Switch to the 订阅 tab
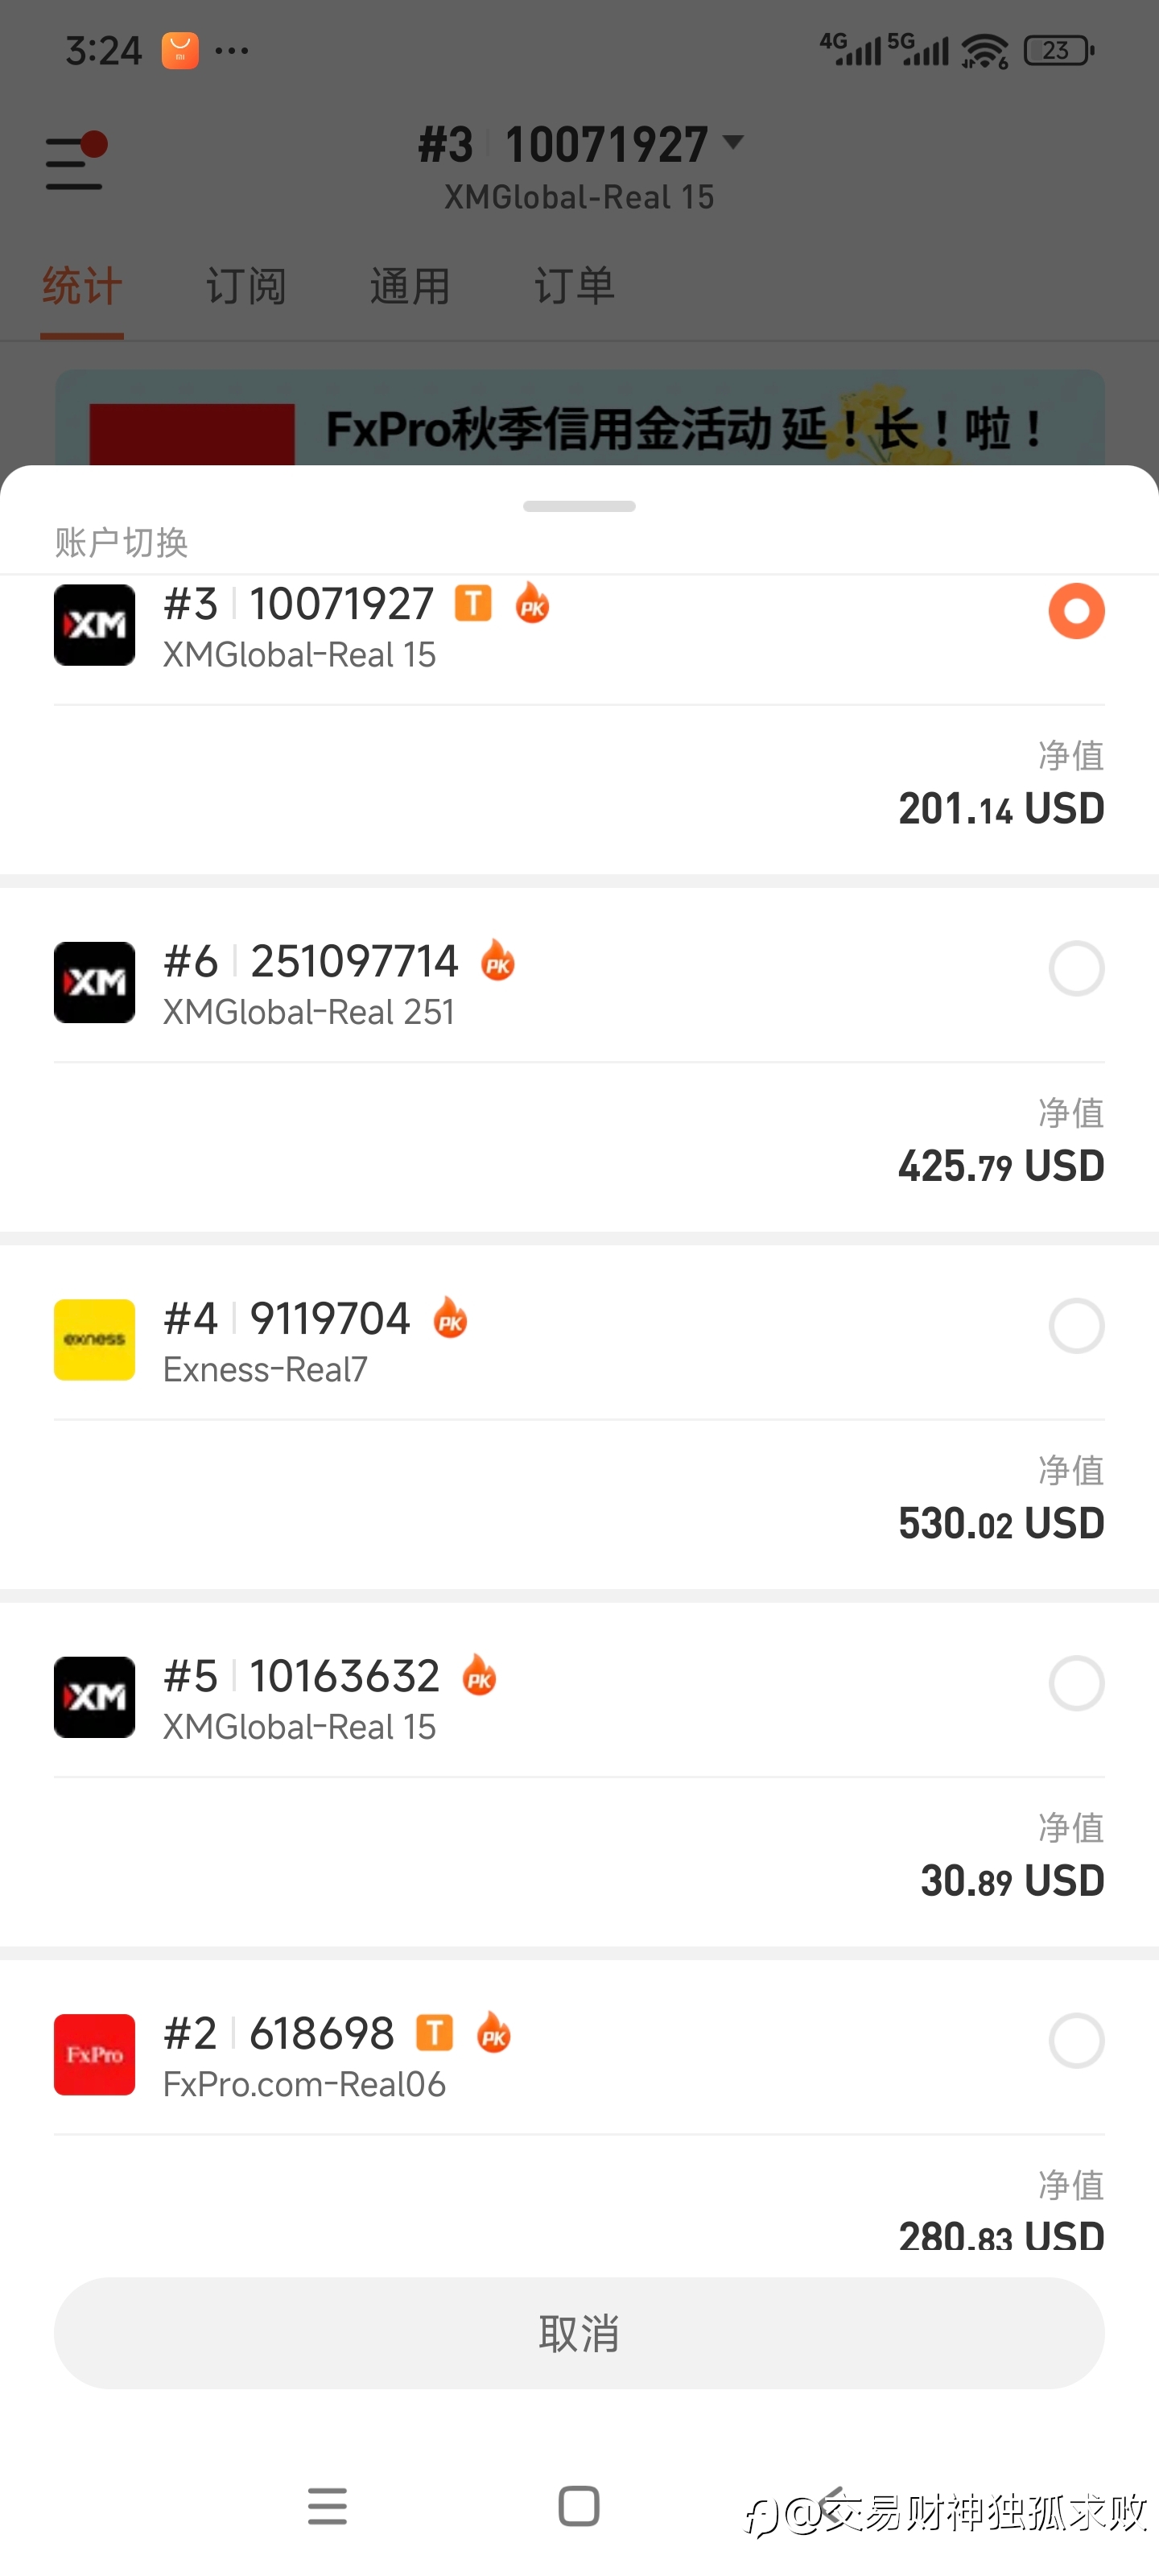Screen dimensions: 1159x2576 coord(246,287)
